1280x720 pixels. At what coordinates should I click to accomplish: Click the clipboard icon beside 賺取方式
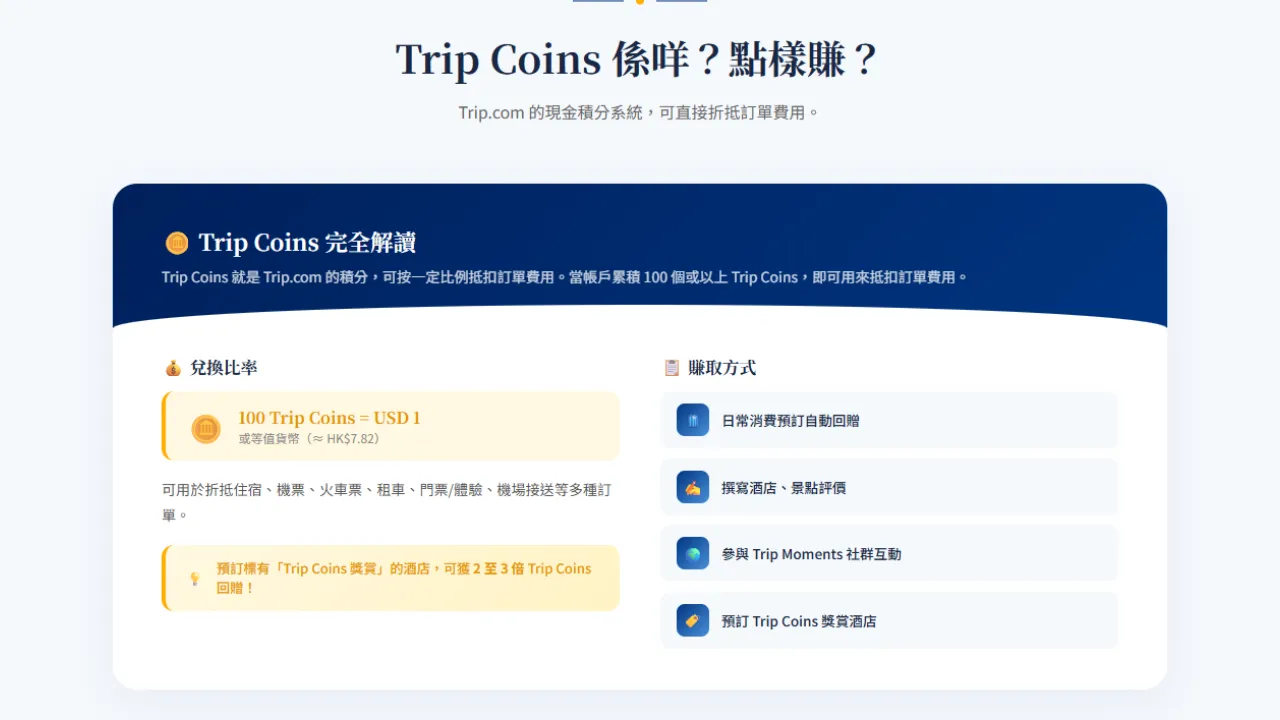pos(672,368)
